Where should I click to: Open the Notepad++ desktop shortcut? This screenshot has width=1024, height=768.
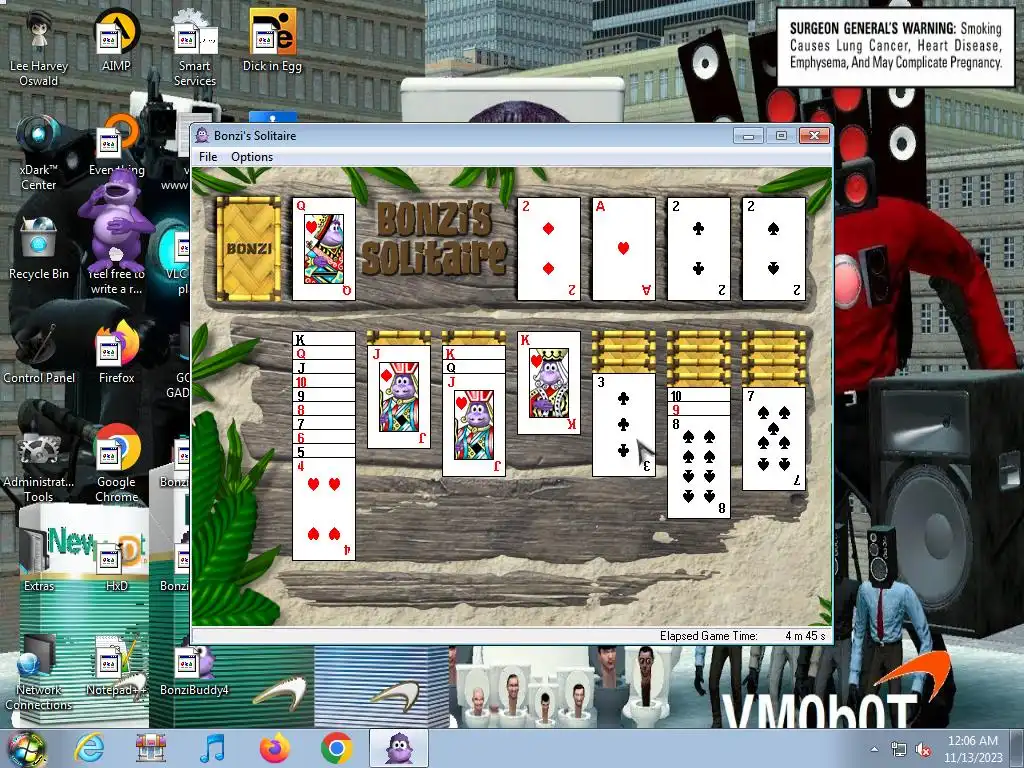click(x=116, y=665)
